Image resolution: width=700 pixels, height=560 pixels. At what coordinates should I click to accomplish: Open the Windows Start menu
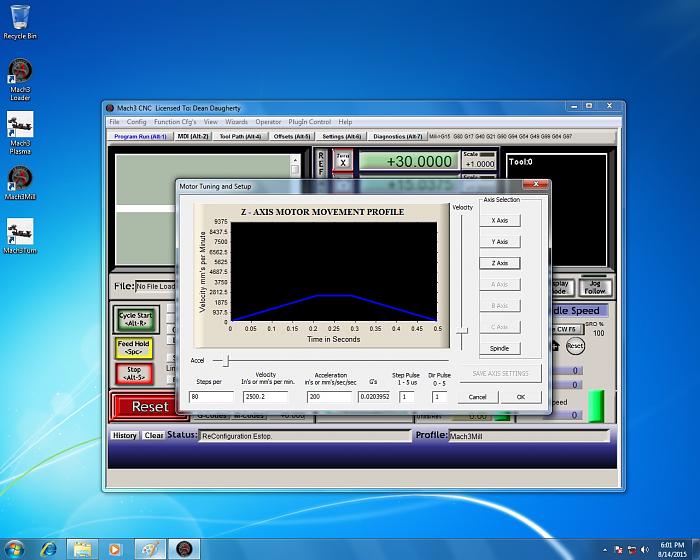[x=14, y=549]
